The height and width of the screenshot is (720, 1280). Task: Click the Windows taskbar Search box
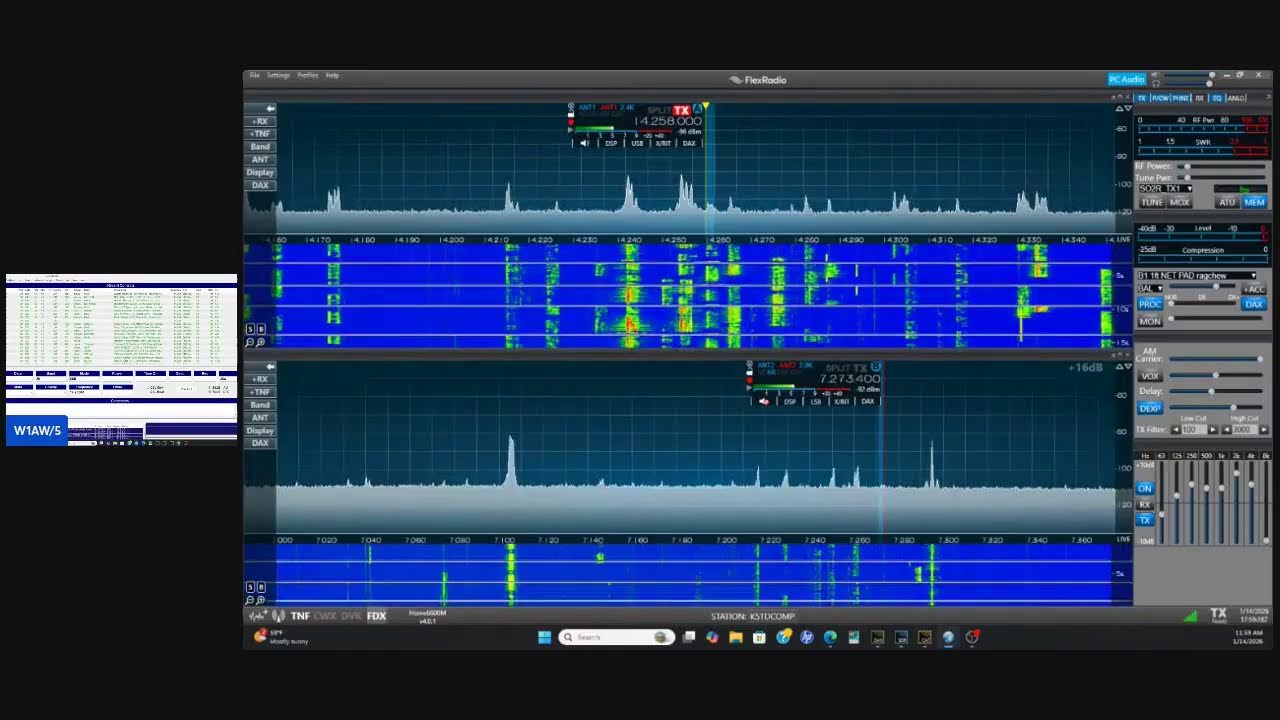pos(616,637)
